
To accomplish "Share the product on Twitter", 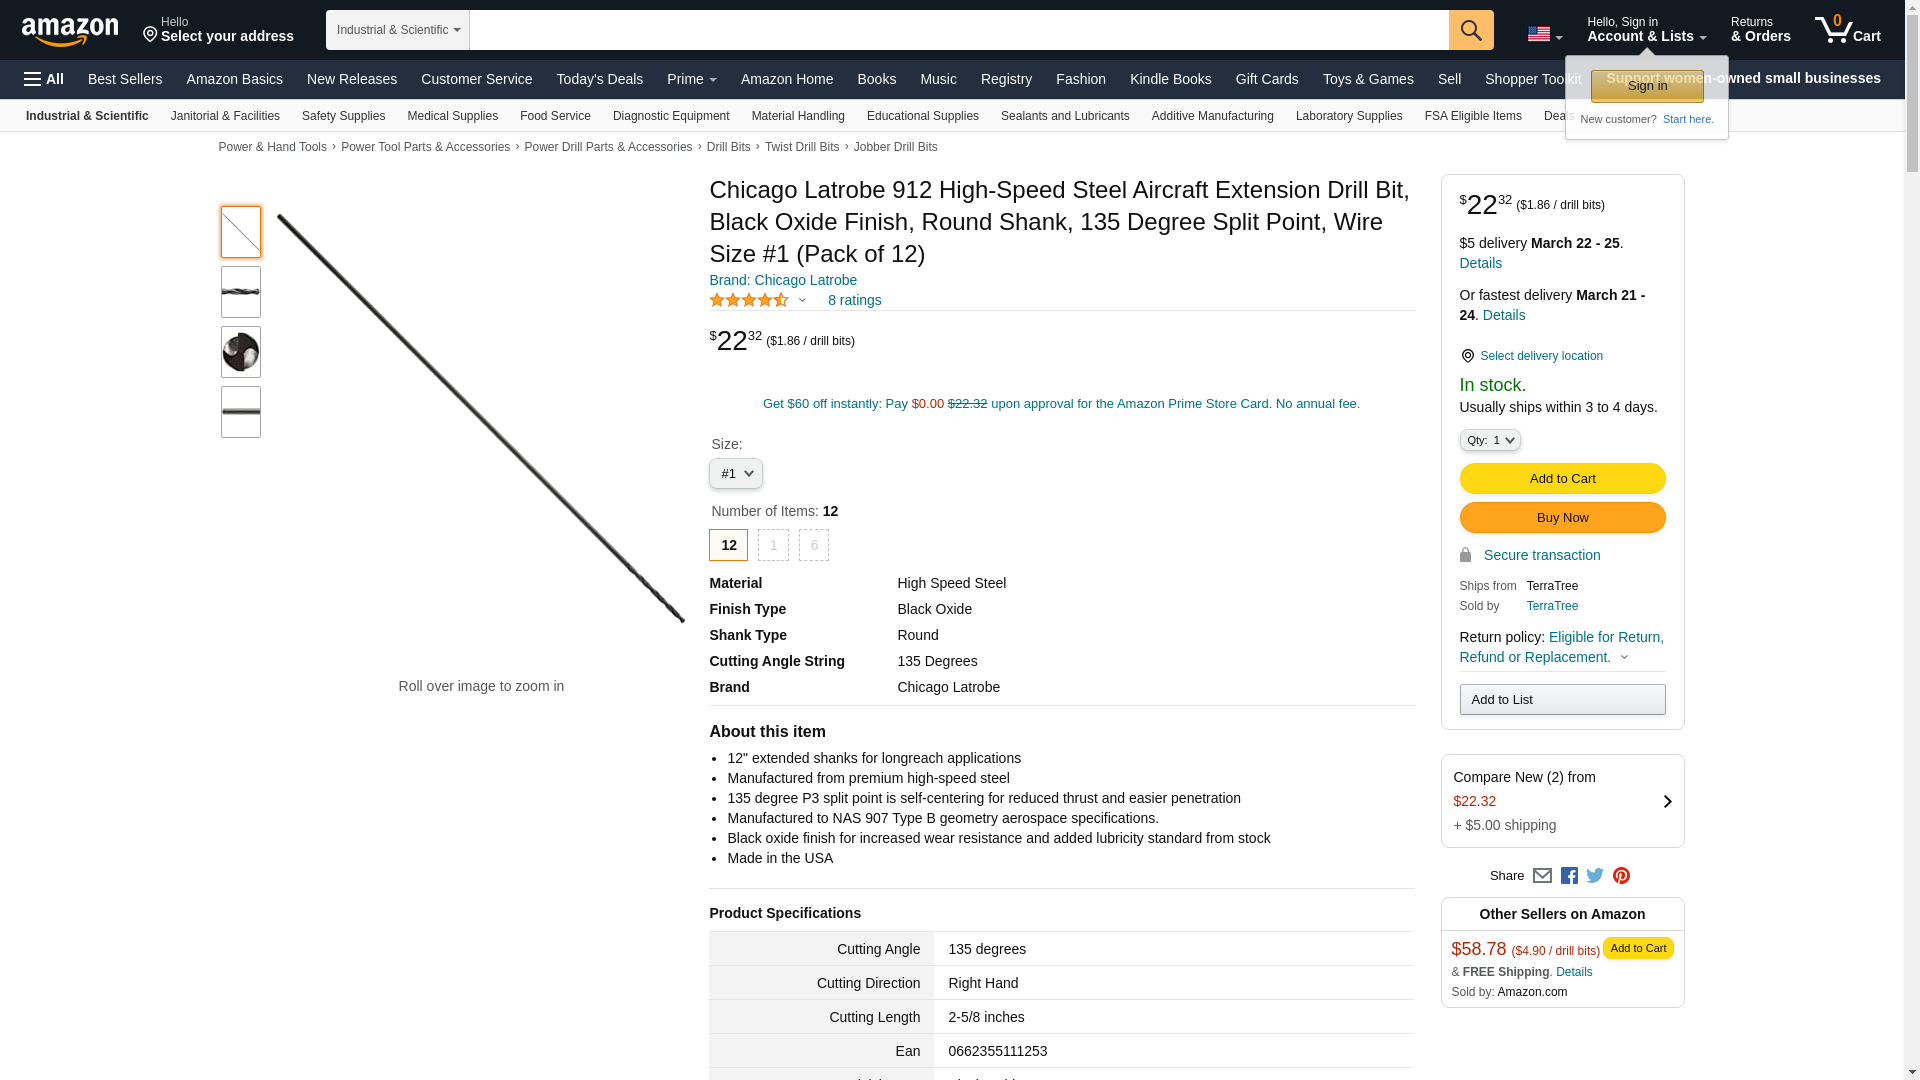I will (x=1595, y=875).
